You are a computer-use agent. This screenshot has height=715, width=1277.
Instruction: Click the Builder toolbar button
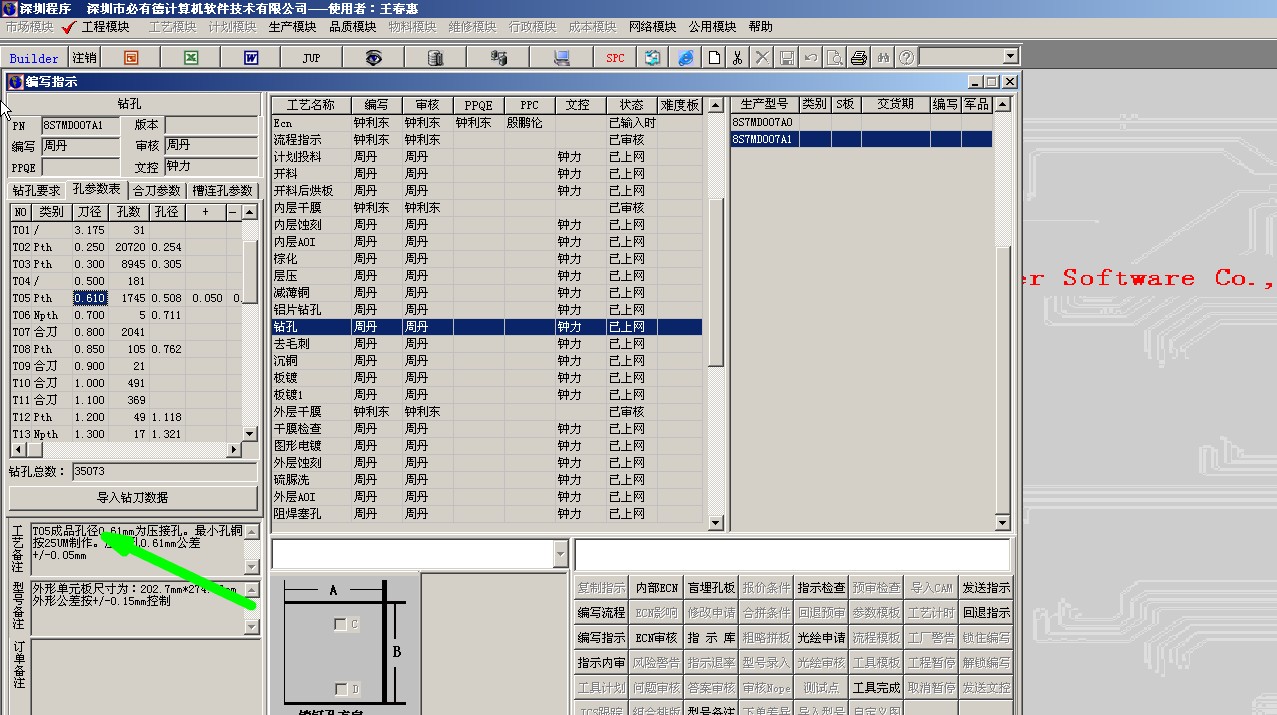[x=35, y=58]
